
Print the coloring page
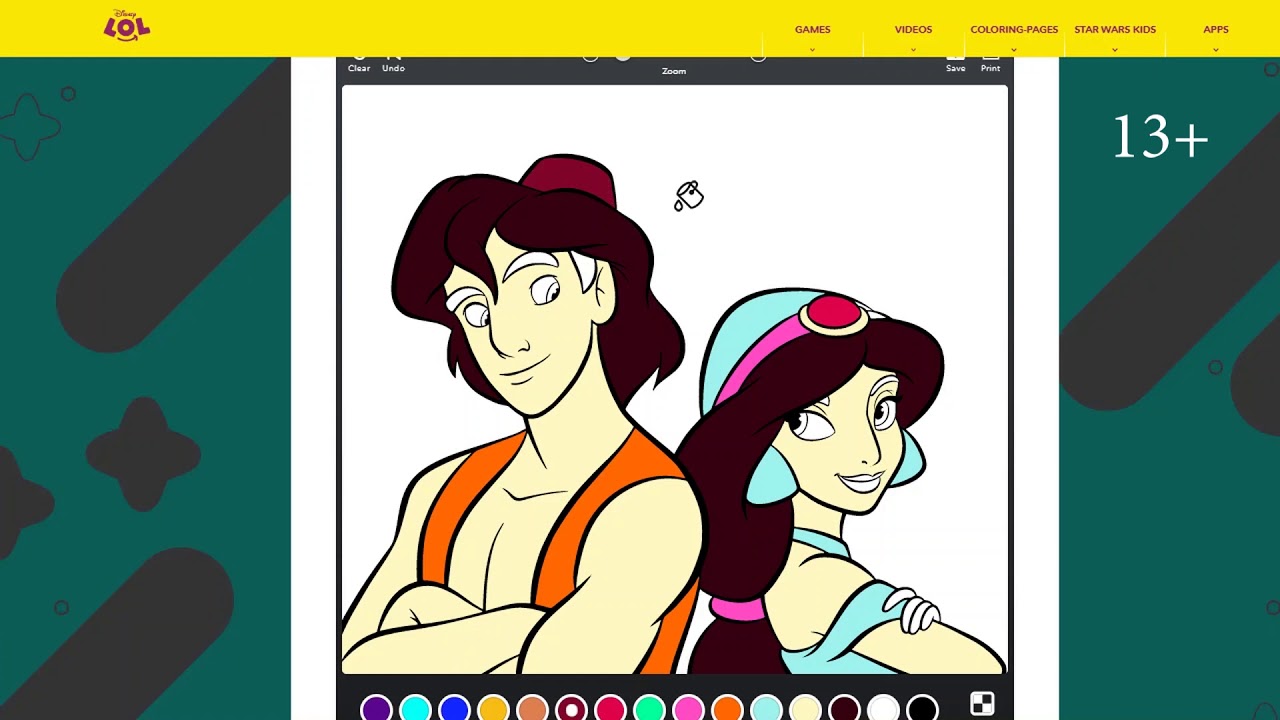pyautogui.click(x=990, y=64)
